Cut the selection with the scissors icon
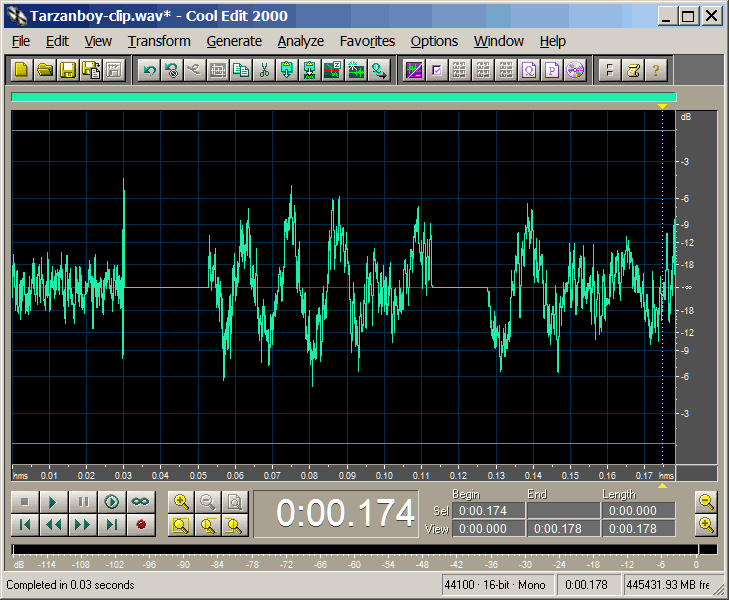The height and width of the screenshot is (600, 729). point(264,70)
